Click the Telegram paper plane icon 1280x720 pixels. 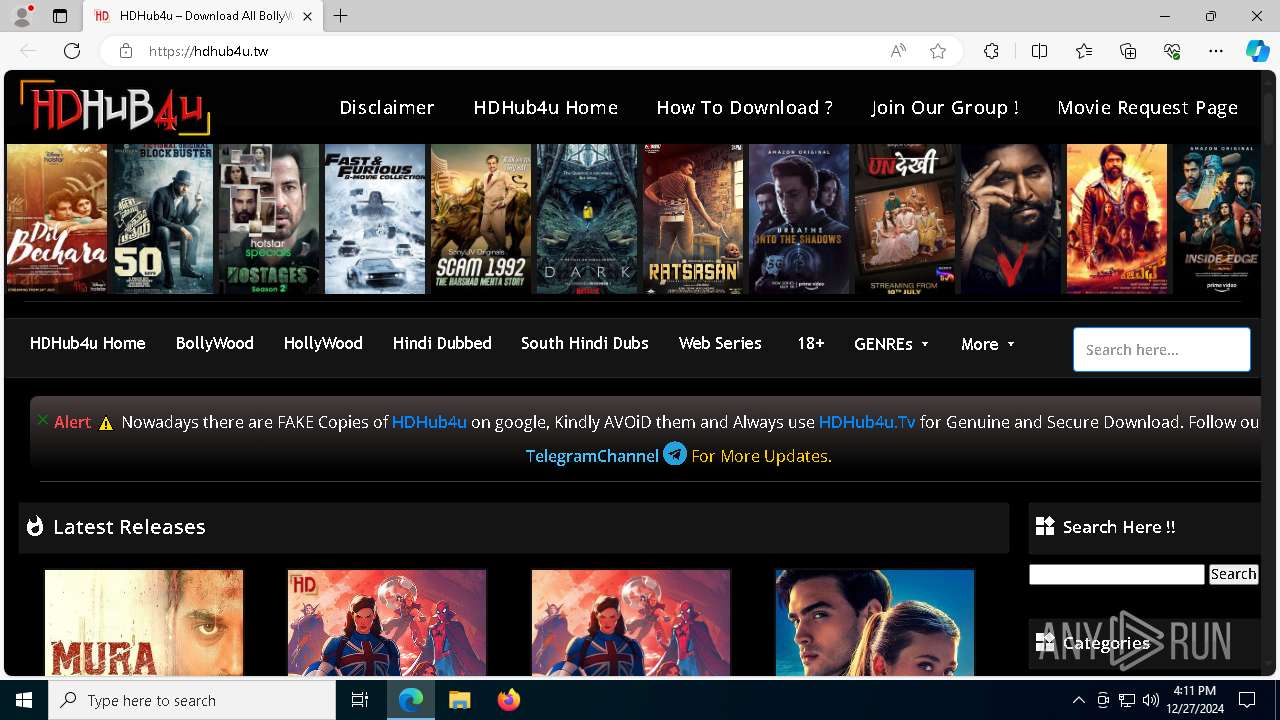pyautogui.click(x=675, y=454)
